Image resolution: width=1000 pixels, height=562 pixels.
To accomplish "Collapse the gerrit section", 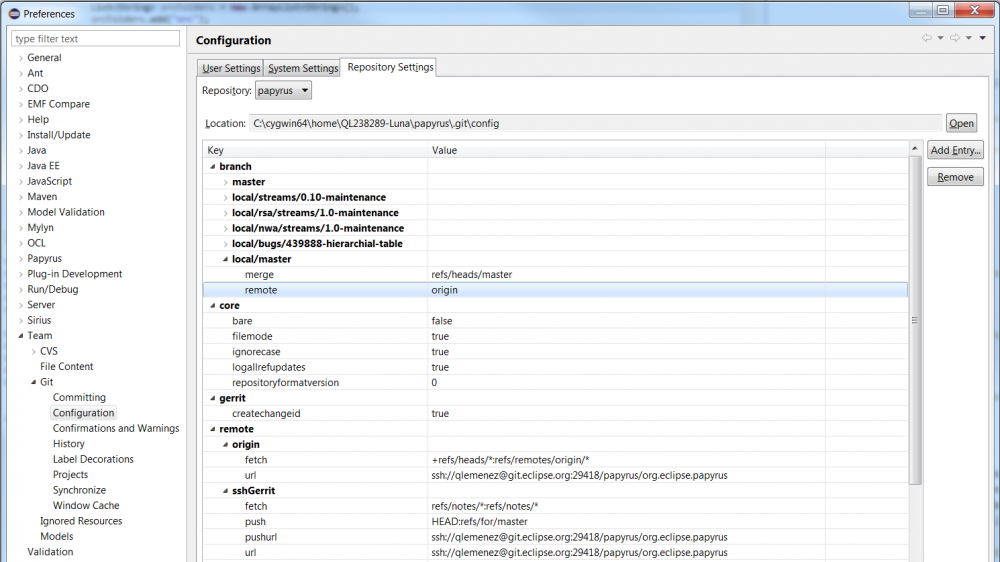I will [213, 398].
